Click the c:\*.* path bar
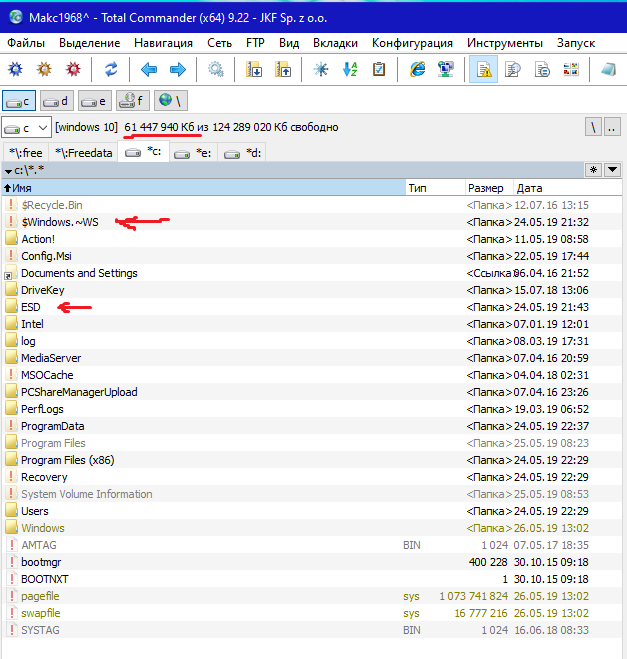627x659 pixels. 292,170
